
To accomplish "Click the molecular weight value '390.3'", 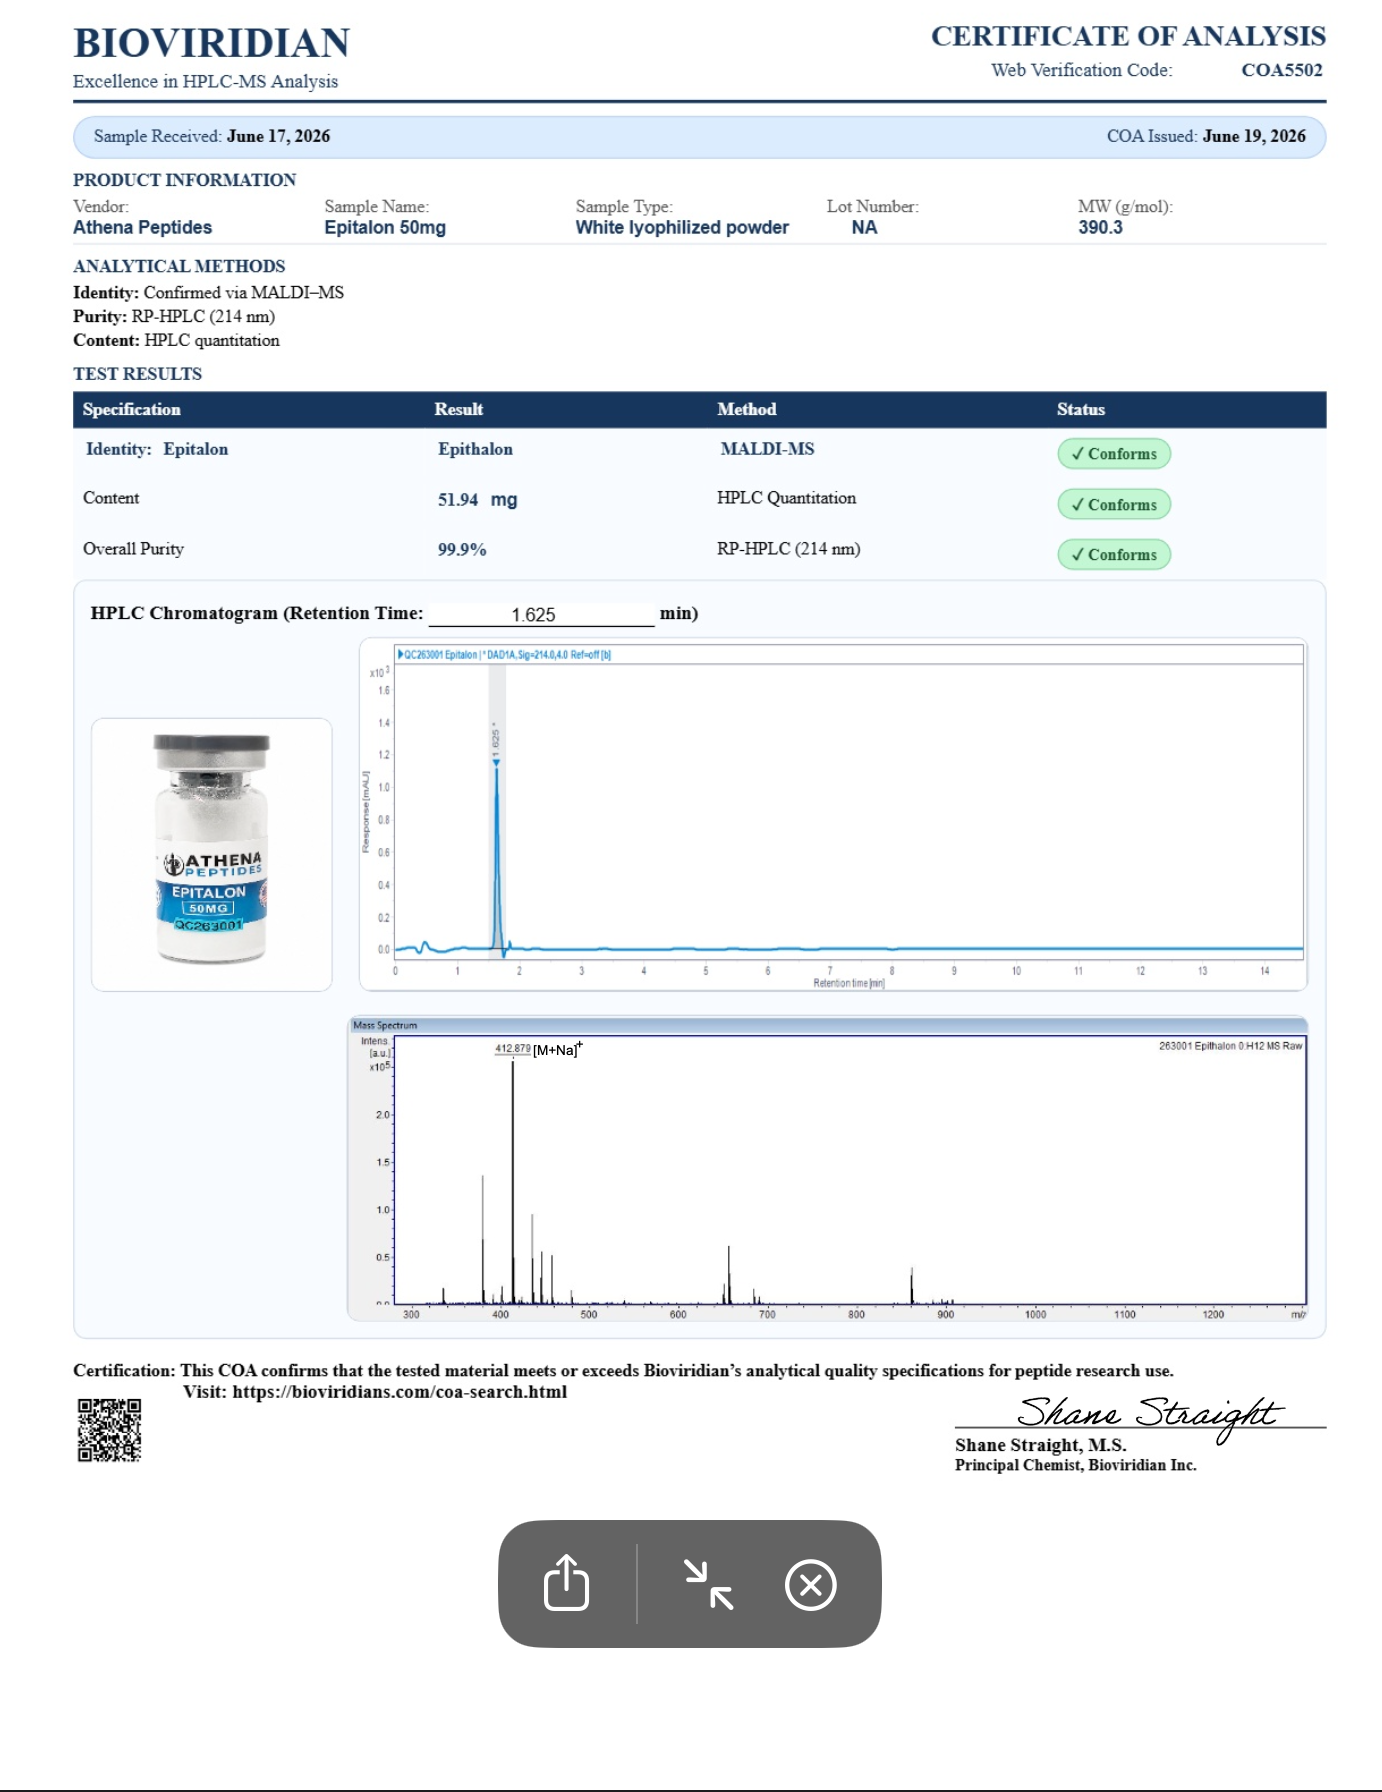I will tap(1100, 227).
